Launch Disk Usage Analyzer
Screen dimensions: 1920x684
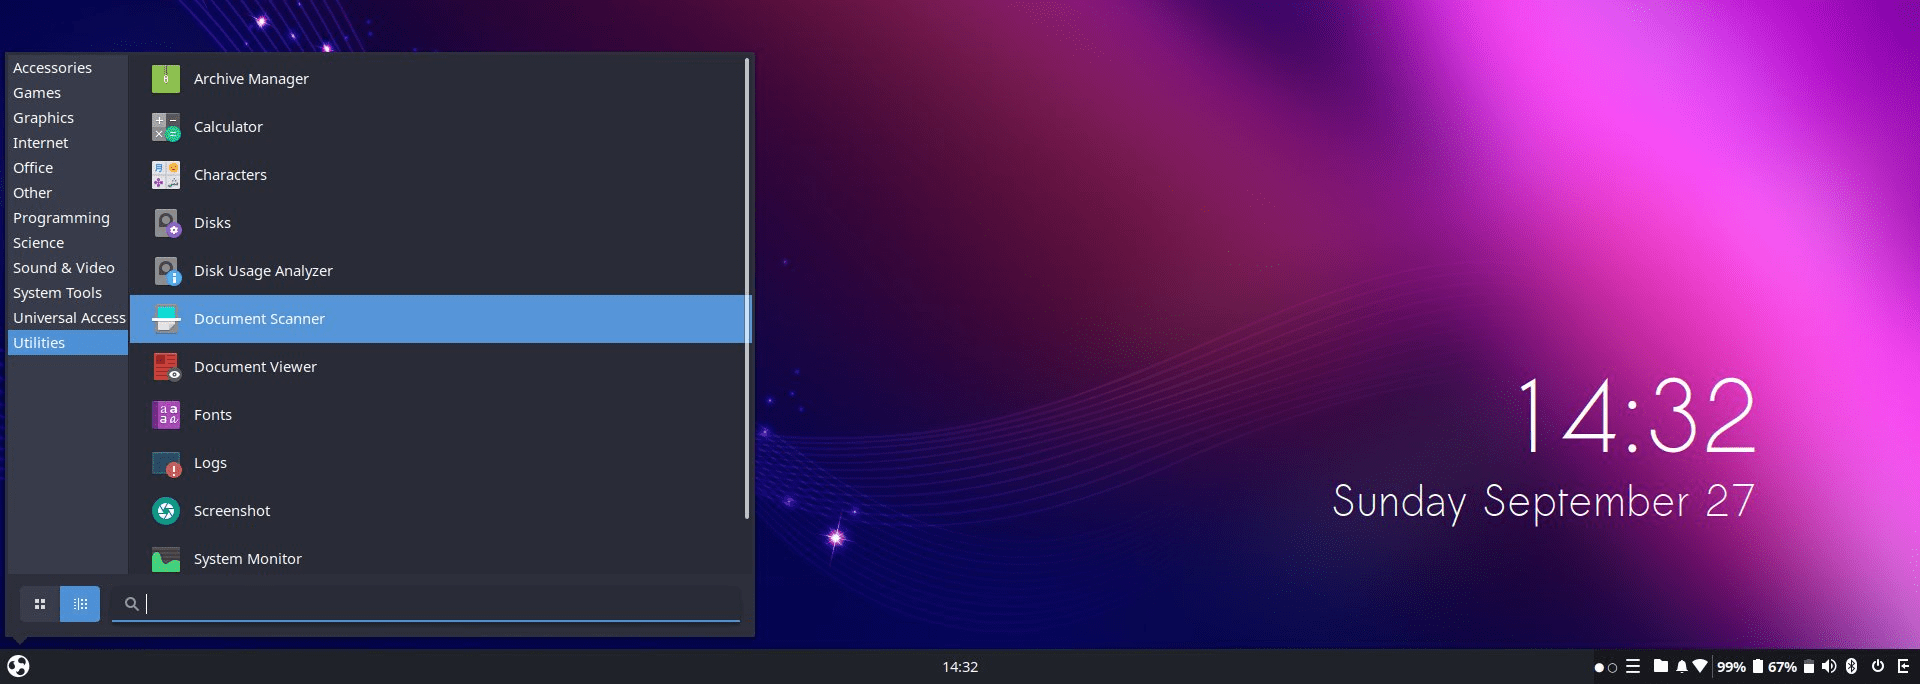(262, 271)
